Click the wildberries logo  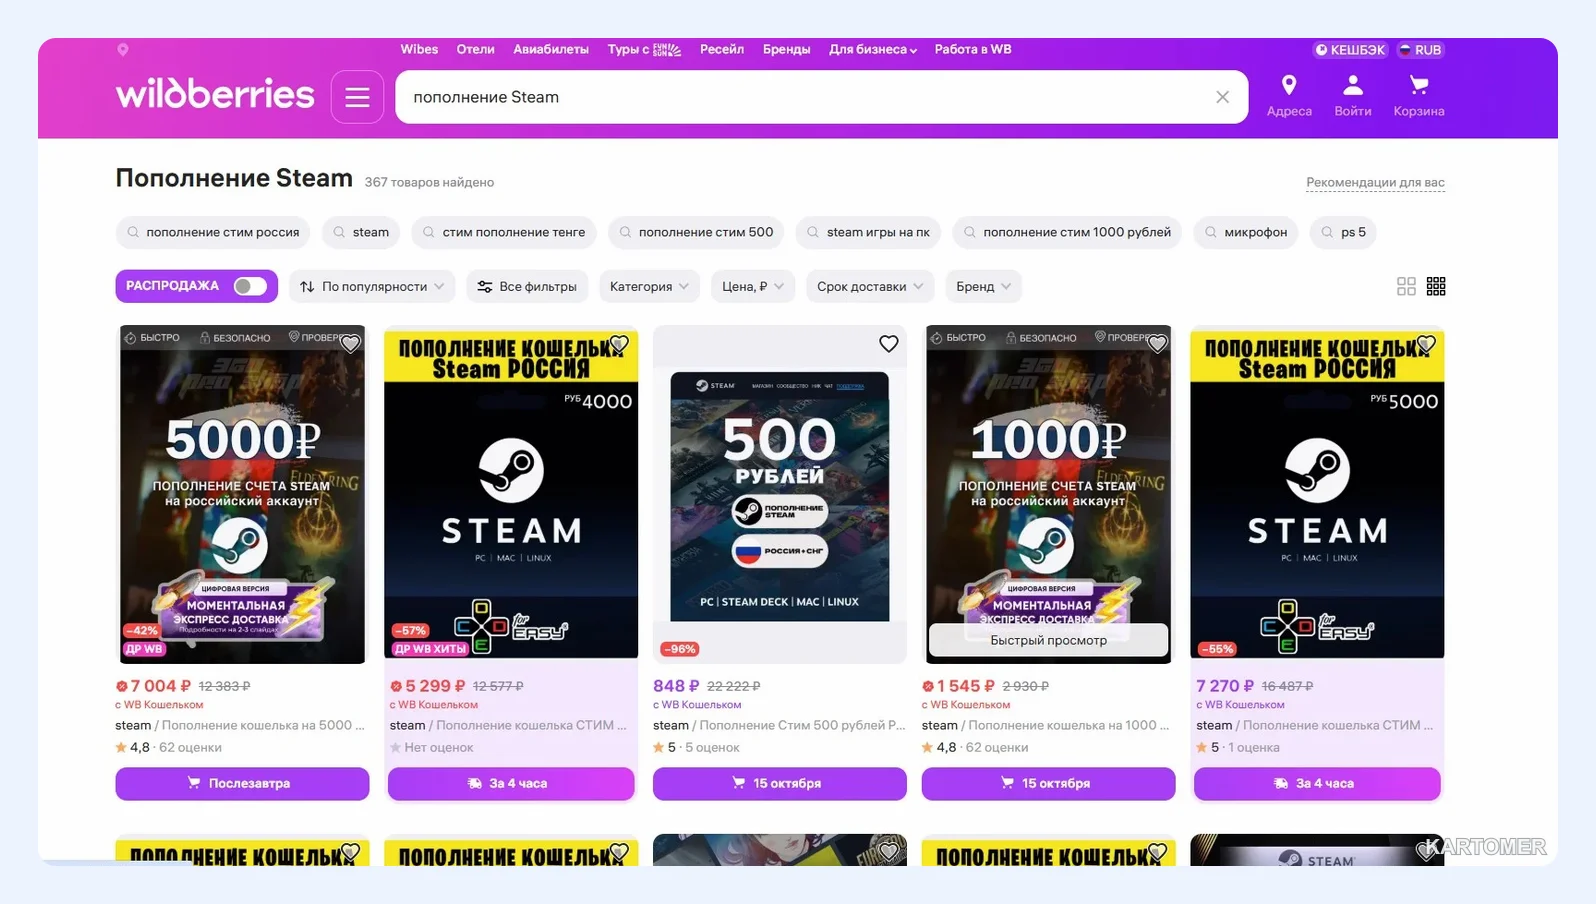(x=215, y=94)
